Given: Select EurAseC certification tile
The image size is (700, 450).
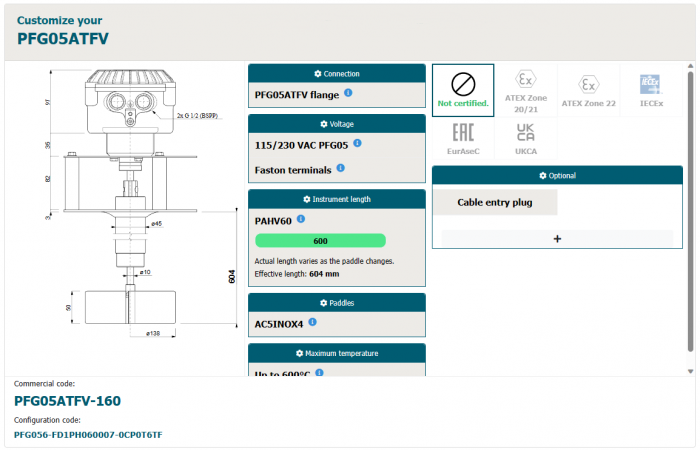Looking at the screenshot, I should [462, 140].
